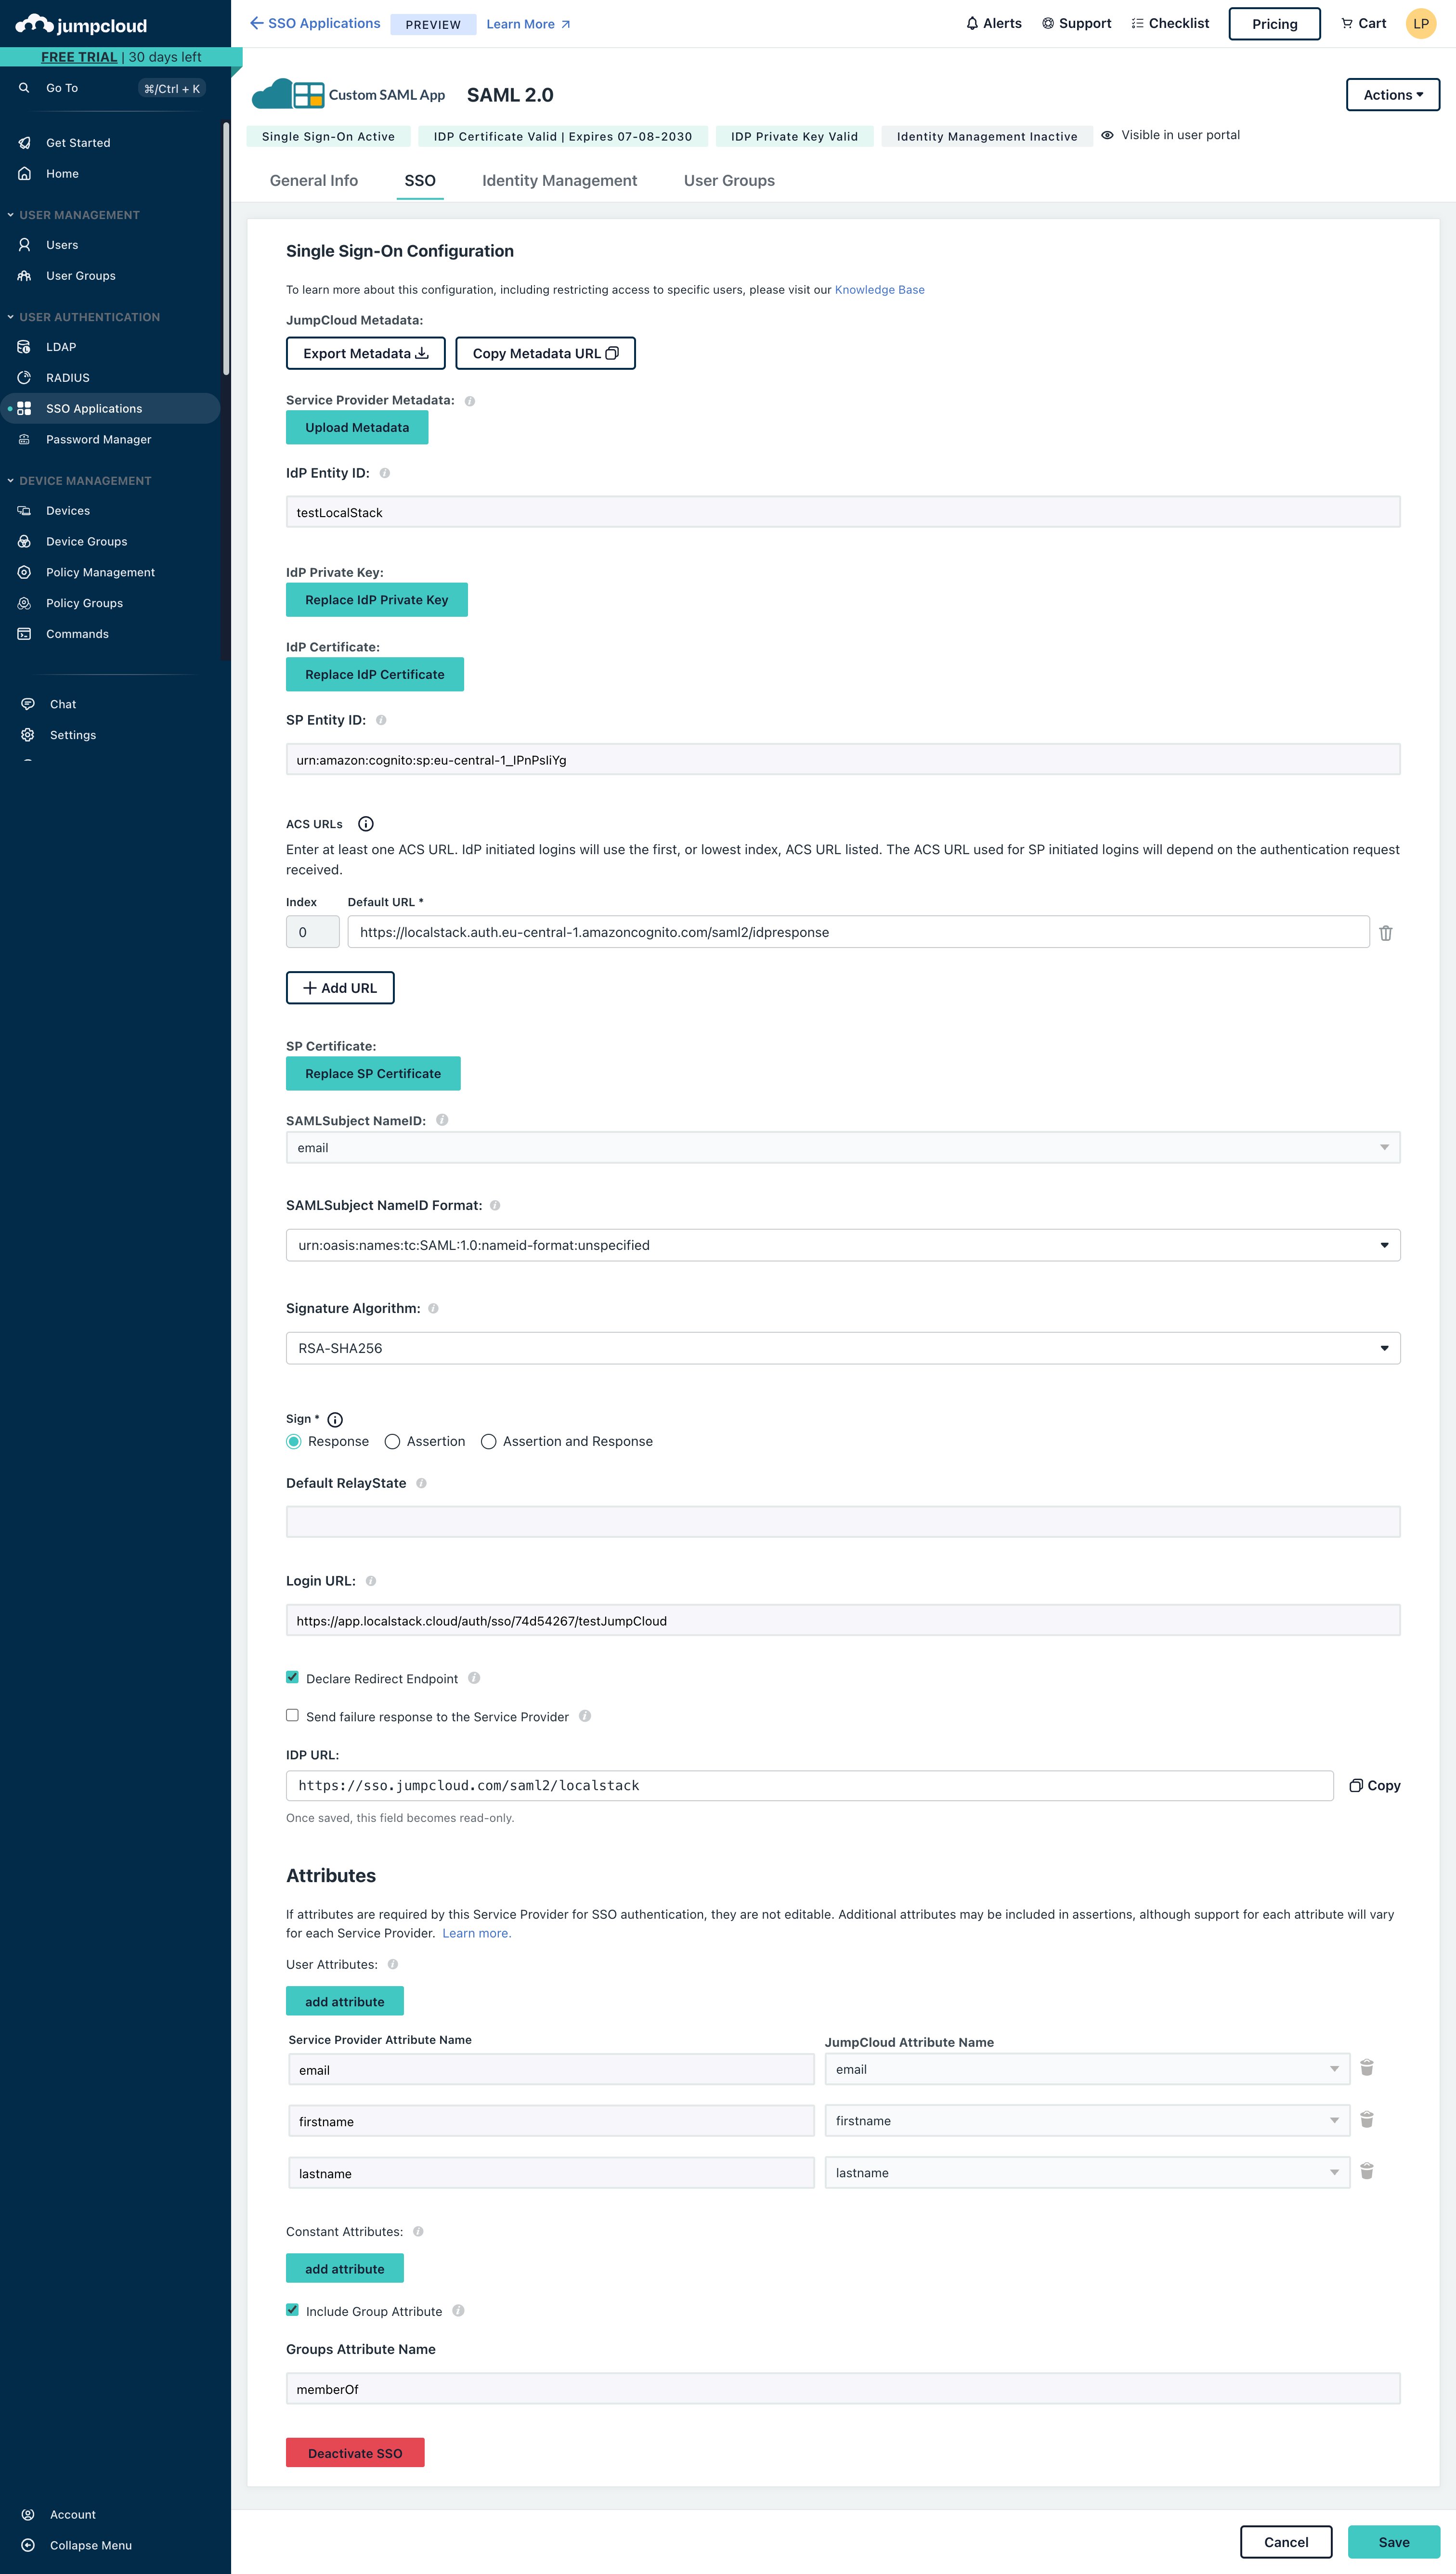Viewport: 1456px width, 2574px height.
Task: Click the Knowledge Base link
Action: [879, 289]
